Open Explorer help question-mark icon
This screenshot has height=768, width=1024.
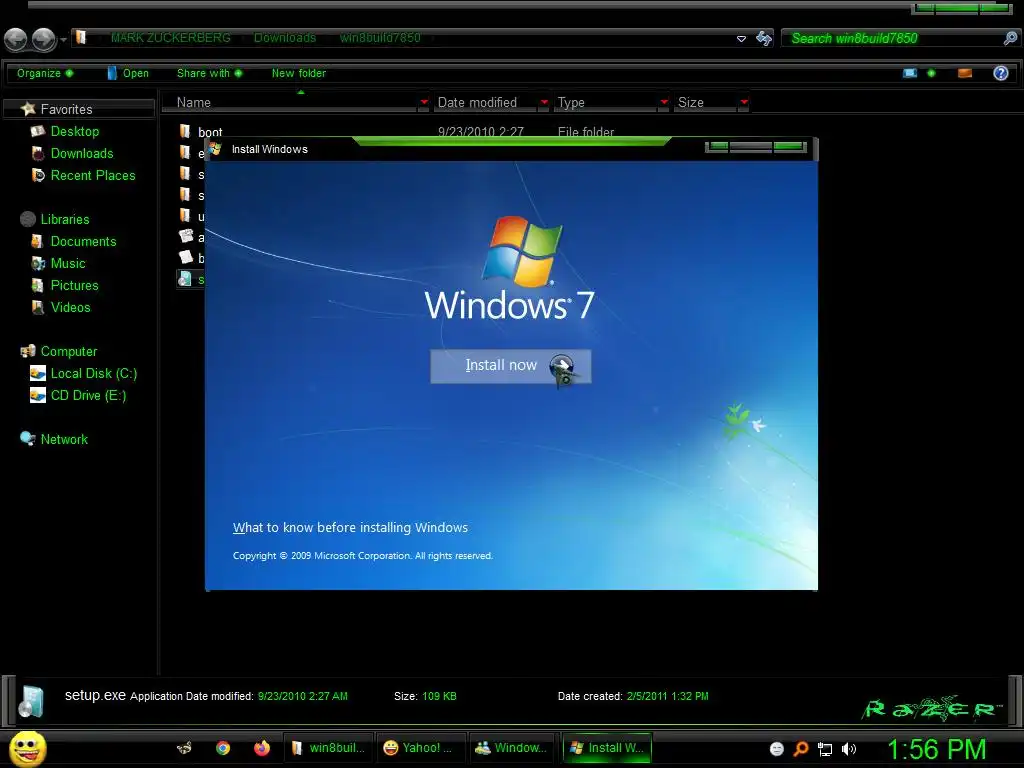[x=1000, y=73]
